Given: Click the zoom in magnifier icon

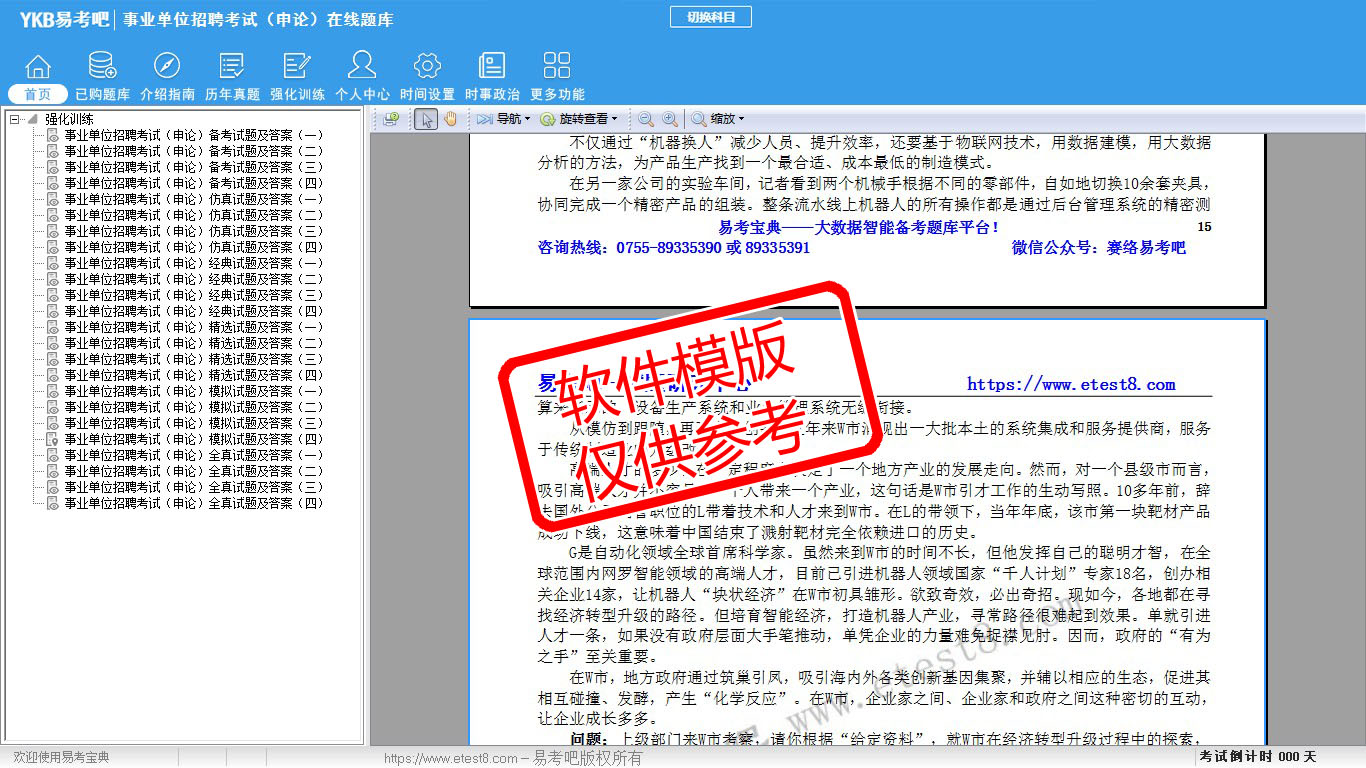Looking at the screenshot, I should click(669, 119).
